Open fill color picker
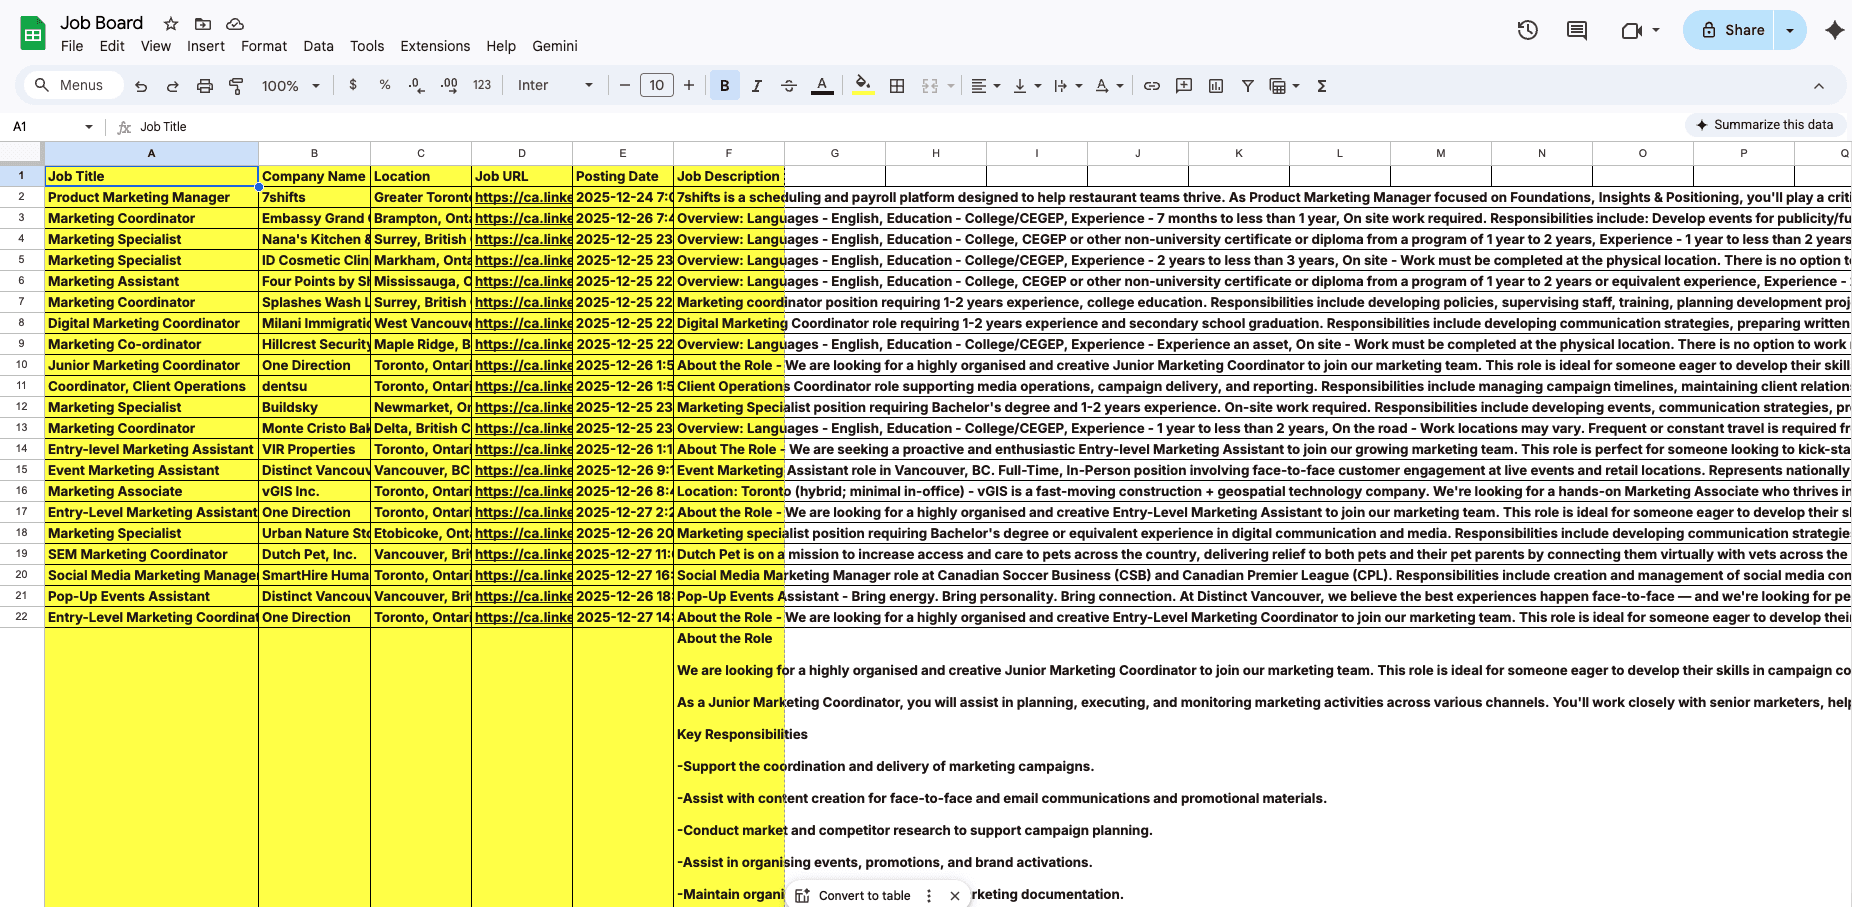This screenshot has width=1852, height=907. point(864,86)
